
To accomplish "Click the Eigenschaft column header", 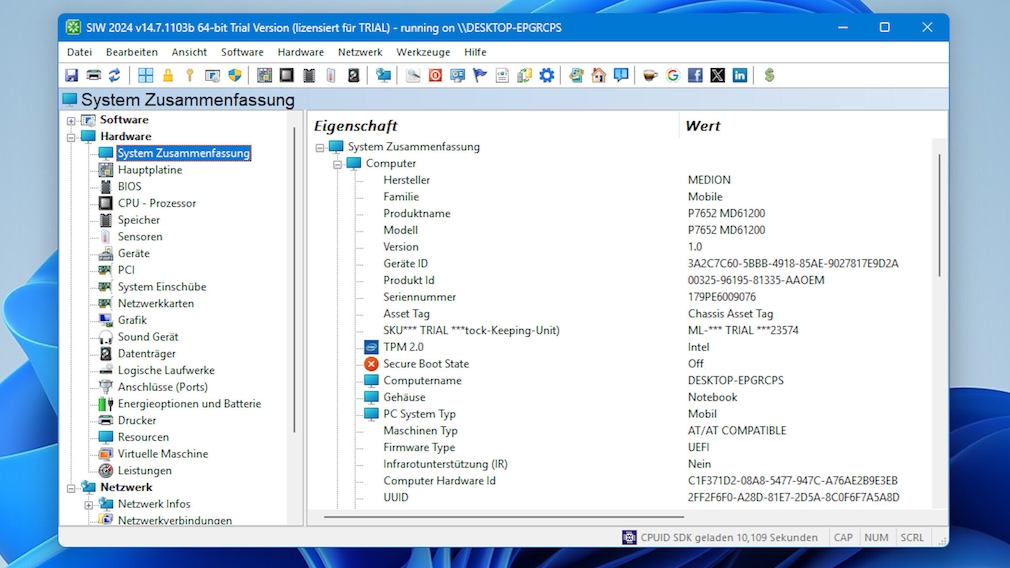I will pyautogui.click(x=356, y=126).
